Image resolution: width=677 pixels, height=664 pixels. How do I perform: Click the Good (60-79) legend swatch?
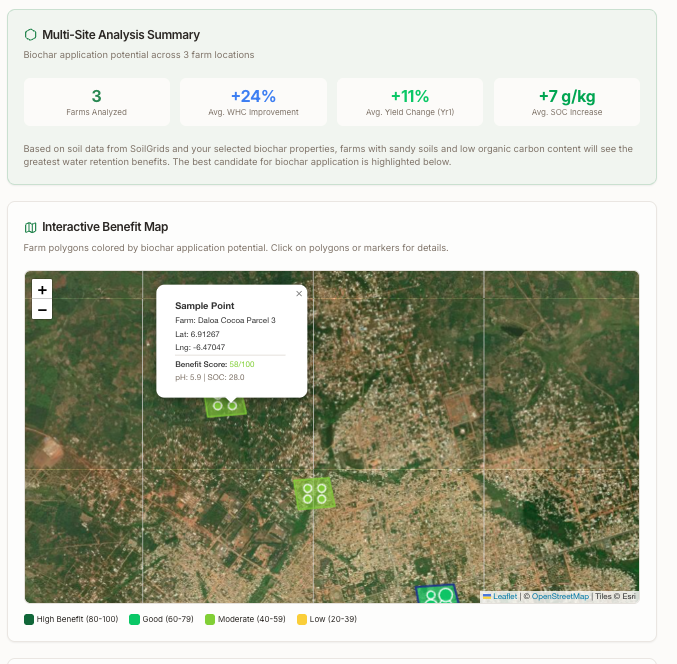pos(134,620)
